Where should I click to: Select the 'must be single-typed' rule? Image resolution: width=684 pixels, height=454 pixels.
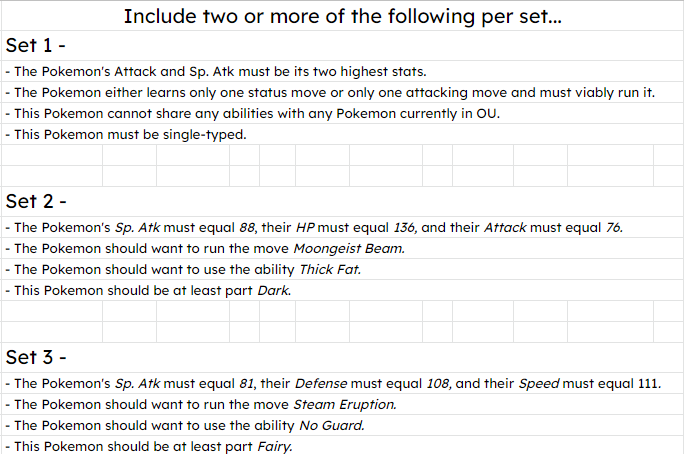125,134
